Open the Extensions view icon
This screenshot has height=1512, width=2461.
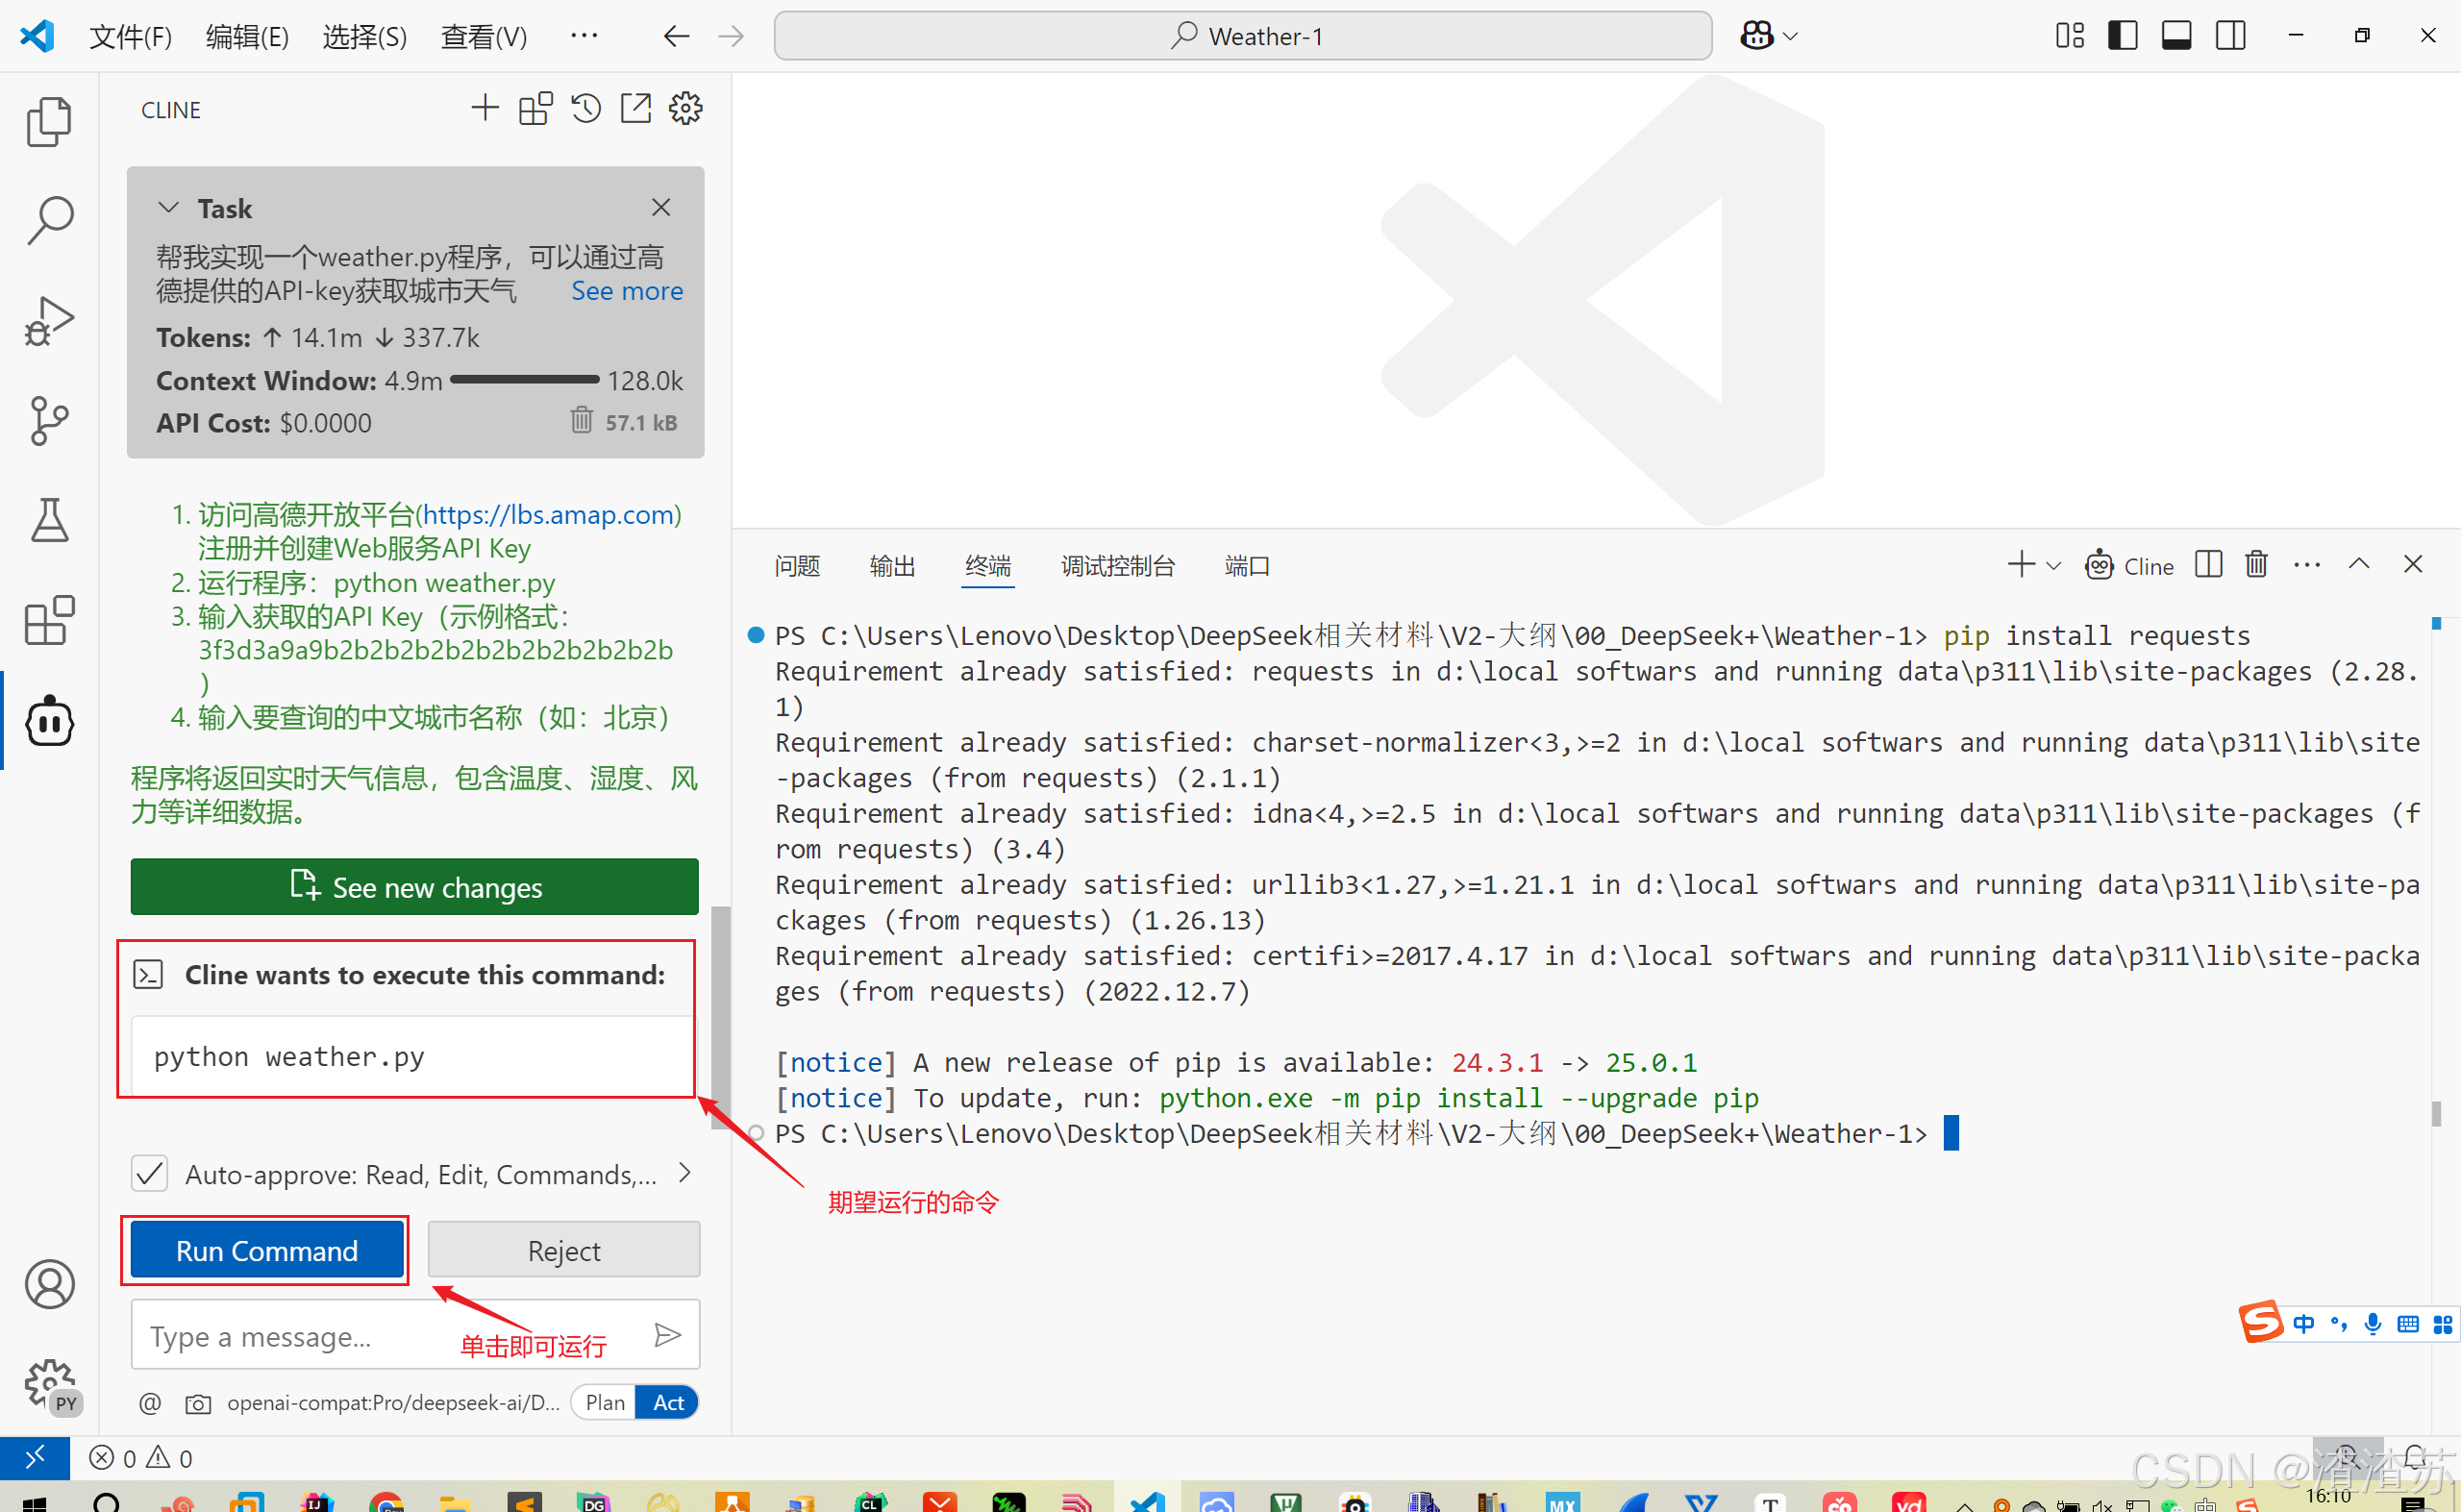tap(49, 620)
